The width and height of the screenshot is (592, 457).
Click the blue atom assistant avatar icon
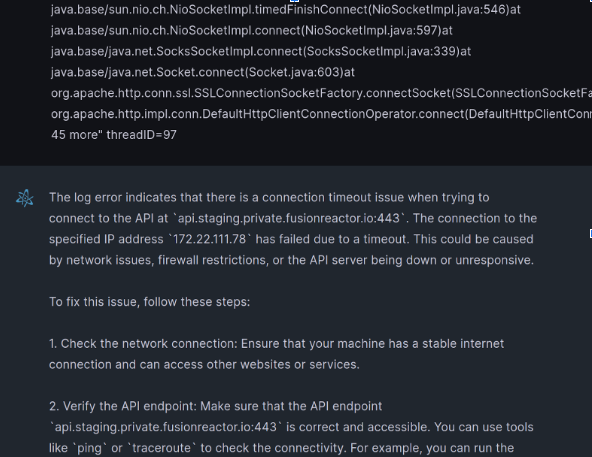[25, 198]
